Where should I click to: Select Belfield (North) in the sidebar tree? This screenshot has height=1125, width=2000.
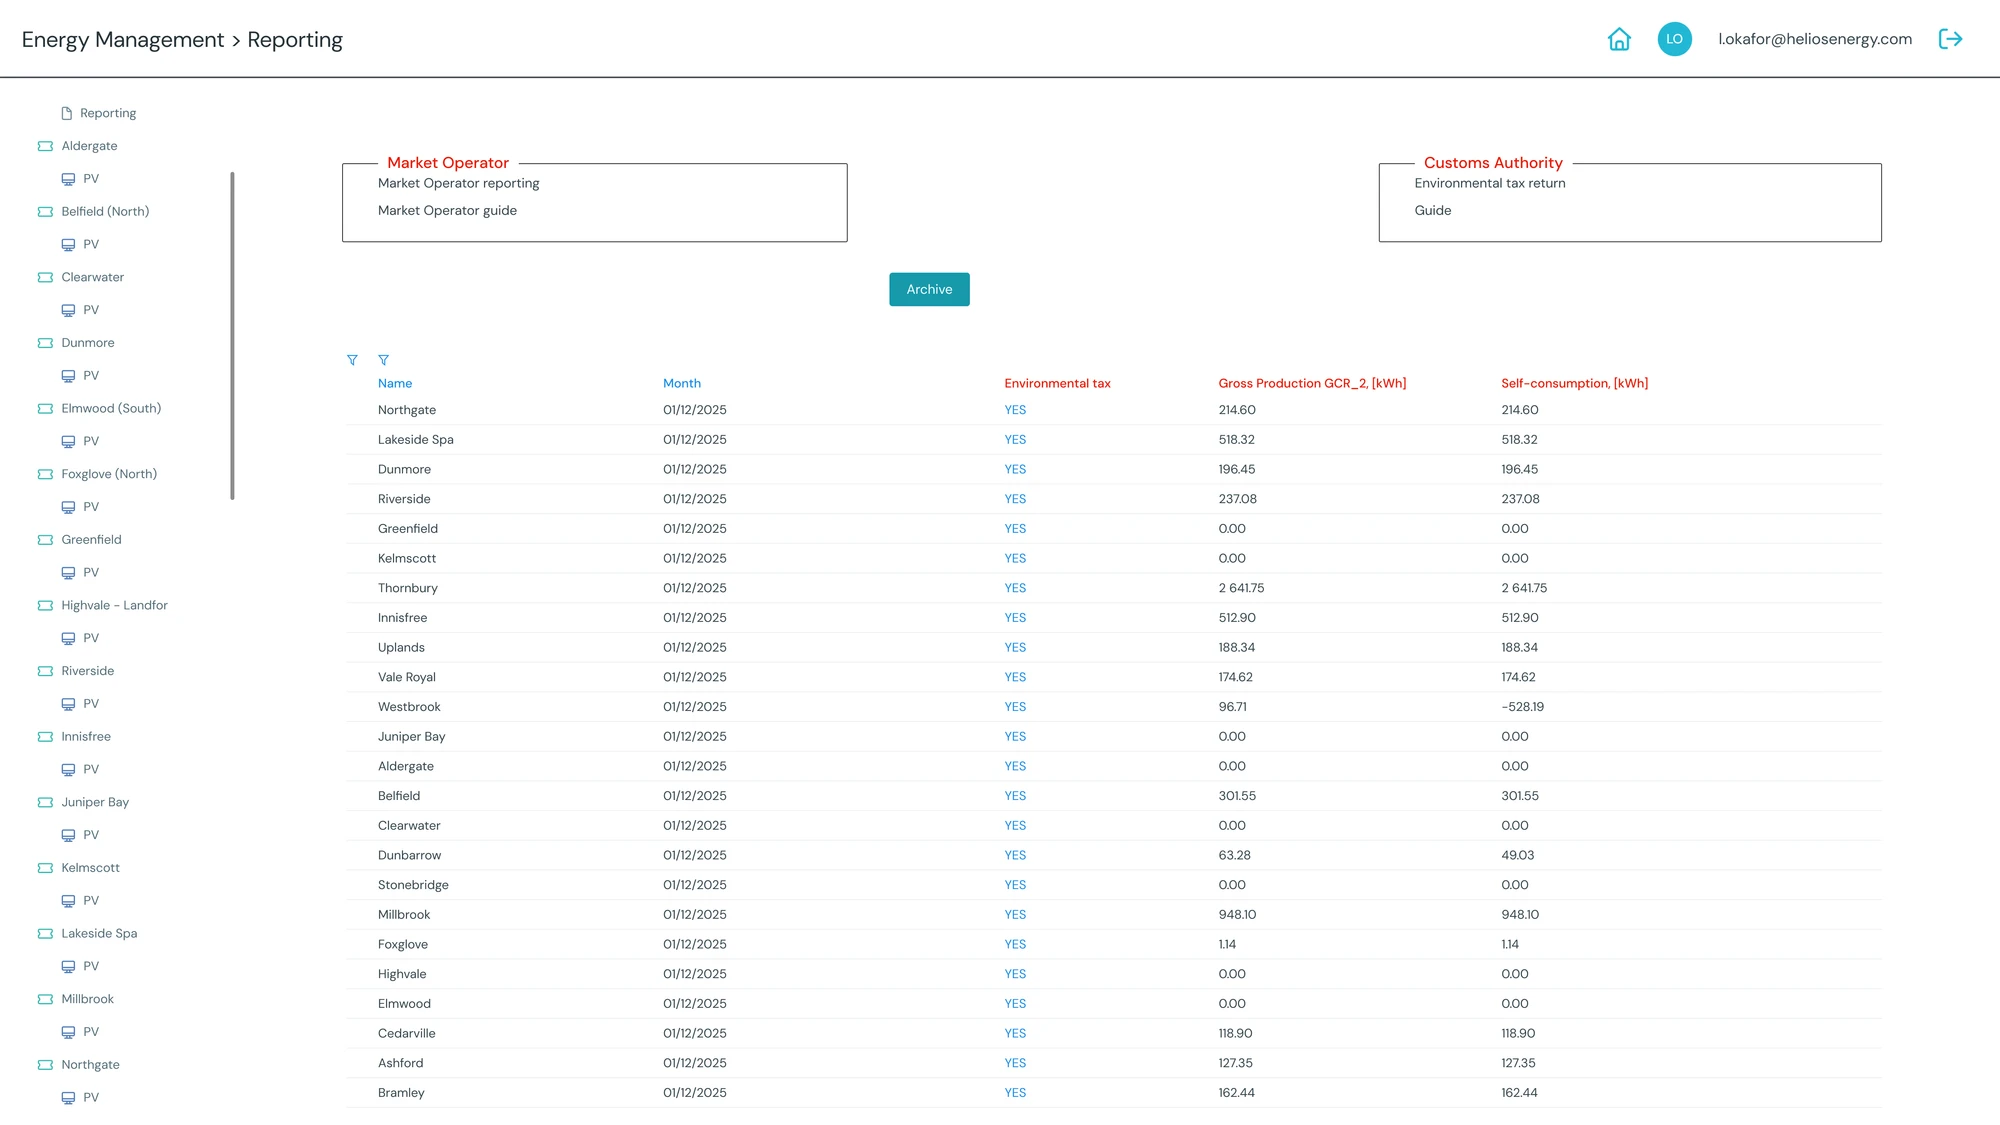click(105, 212)
